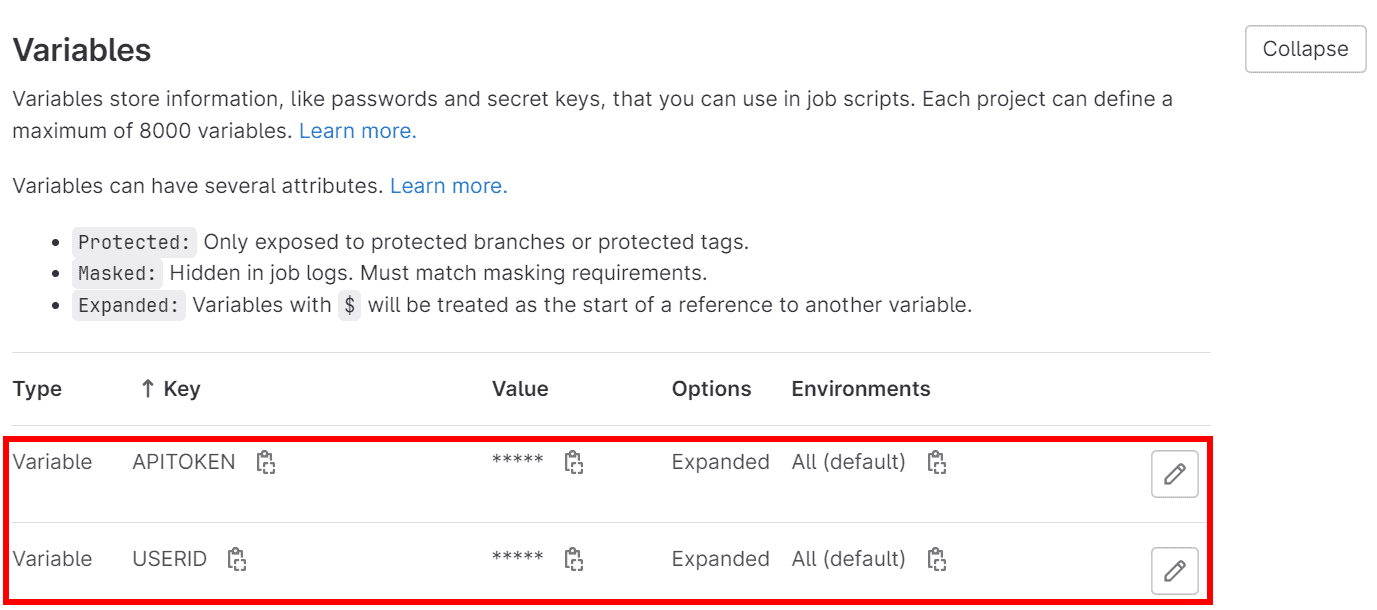Click the Type column header
The width and height of the screenshot is (1377, 610).
point(37,389)
